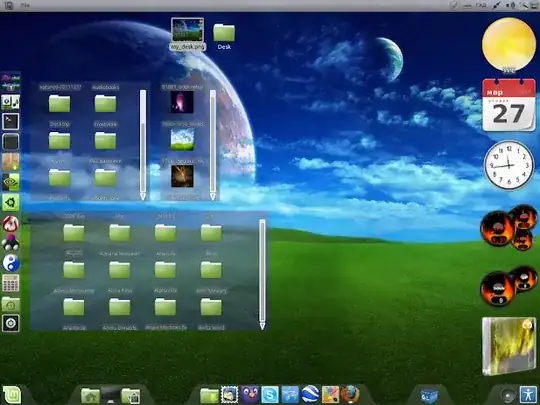Screen dimensions: 540x405
Task: Open the NVIDIA settings icon in left dock
Action: click(11, 182)
